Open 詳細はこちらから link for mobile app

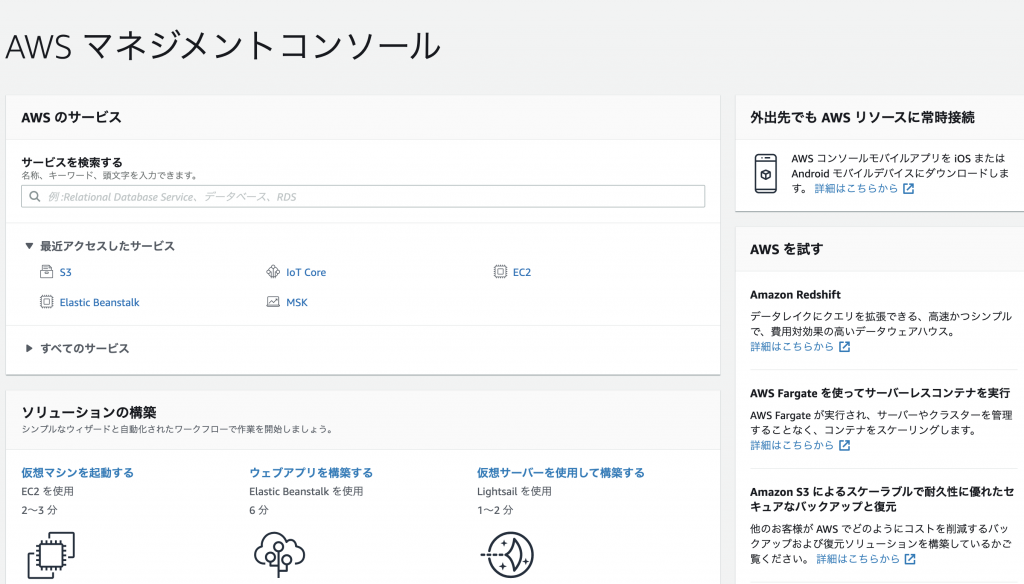(x=856, y=189)
